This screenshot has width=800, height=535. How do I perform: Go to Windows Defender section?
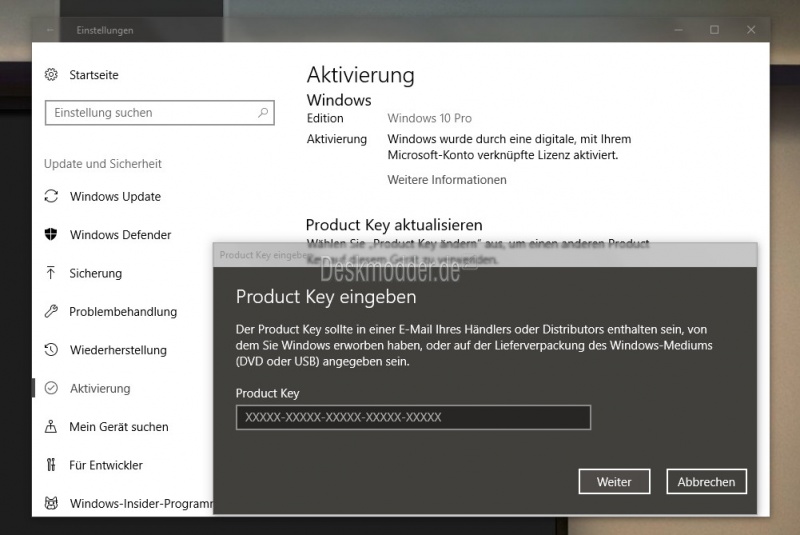[x=120, y=235]
